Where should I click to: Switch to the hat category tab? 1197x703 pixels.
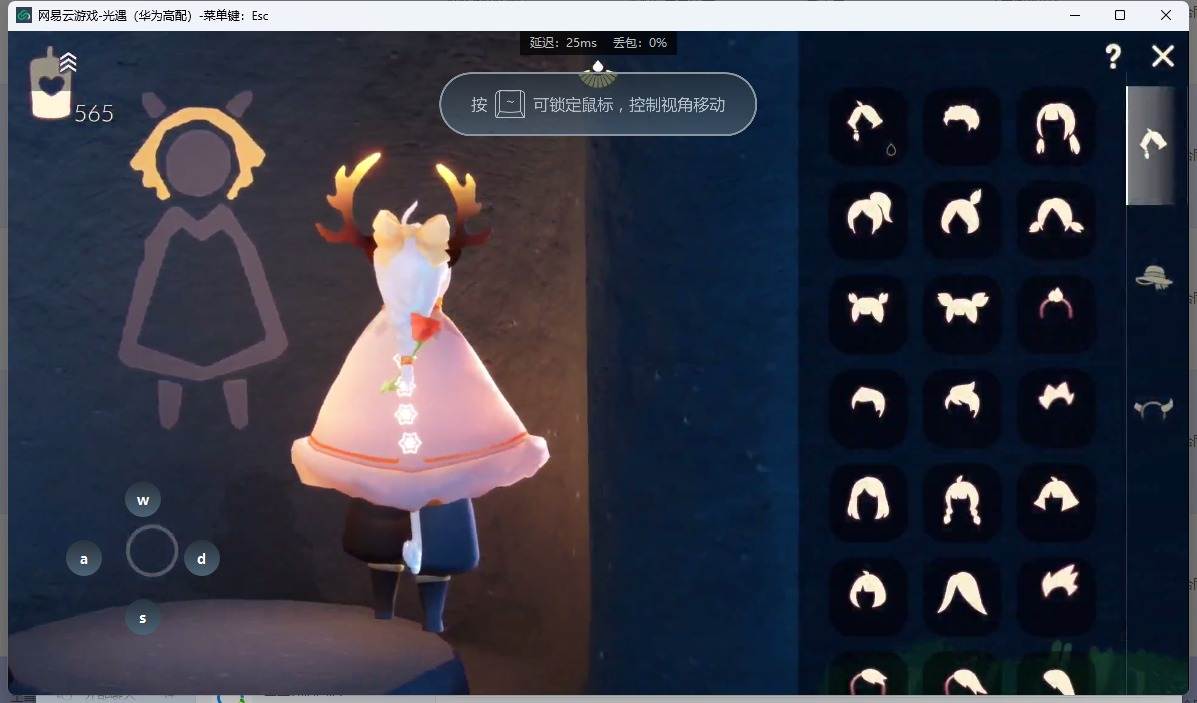click(x=1153, y=277)
